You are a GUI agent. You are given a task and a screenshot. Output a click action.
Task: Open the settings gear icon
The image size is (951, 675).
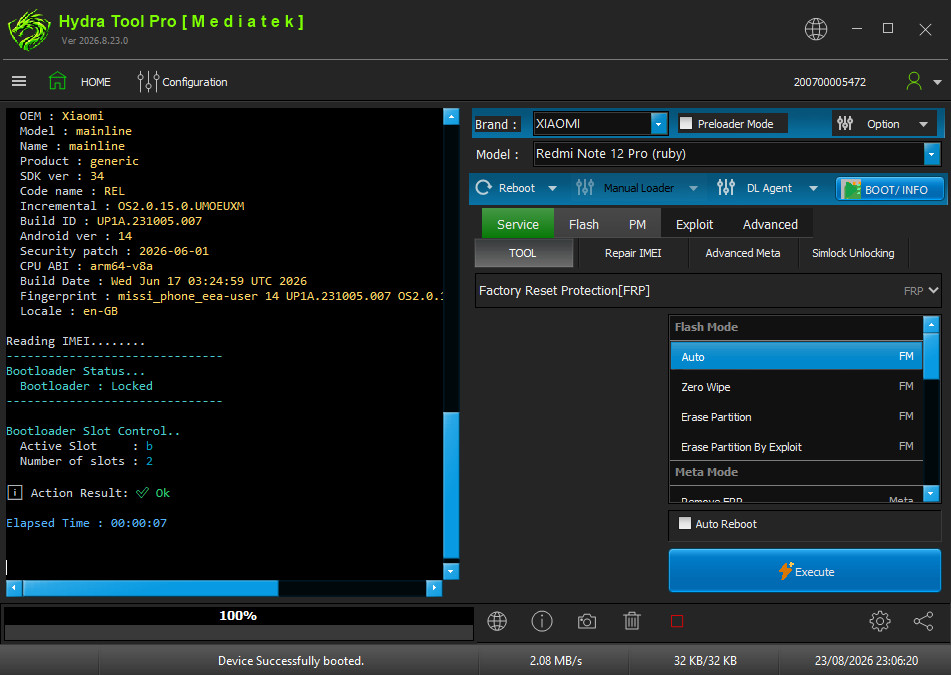click(x=879, y=621)
